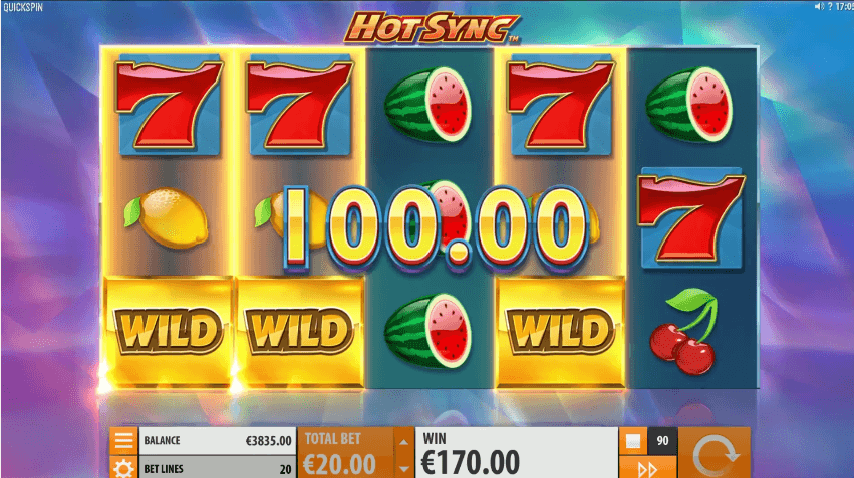
Task: Spin the reels with circular arrow
Action: (714, 453)
